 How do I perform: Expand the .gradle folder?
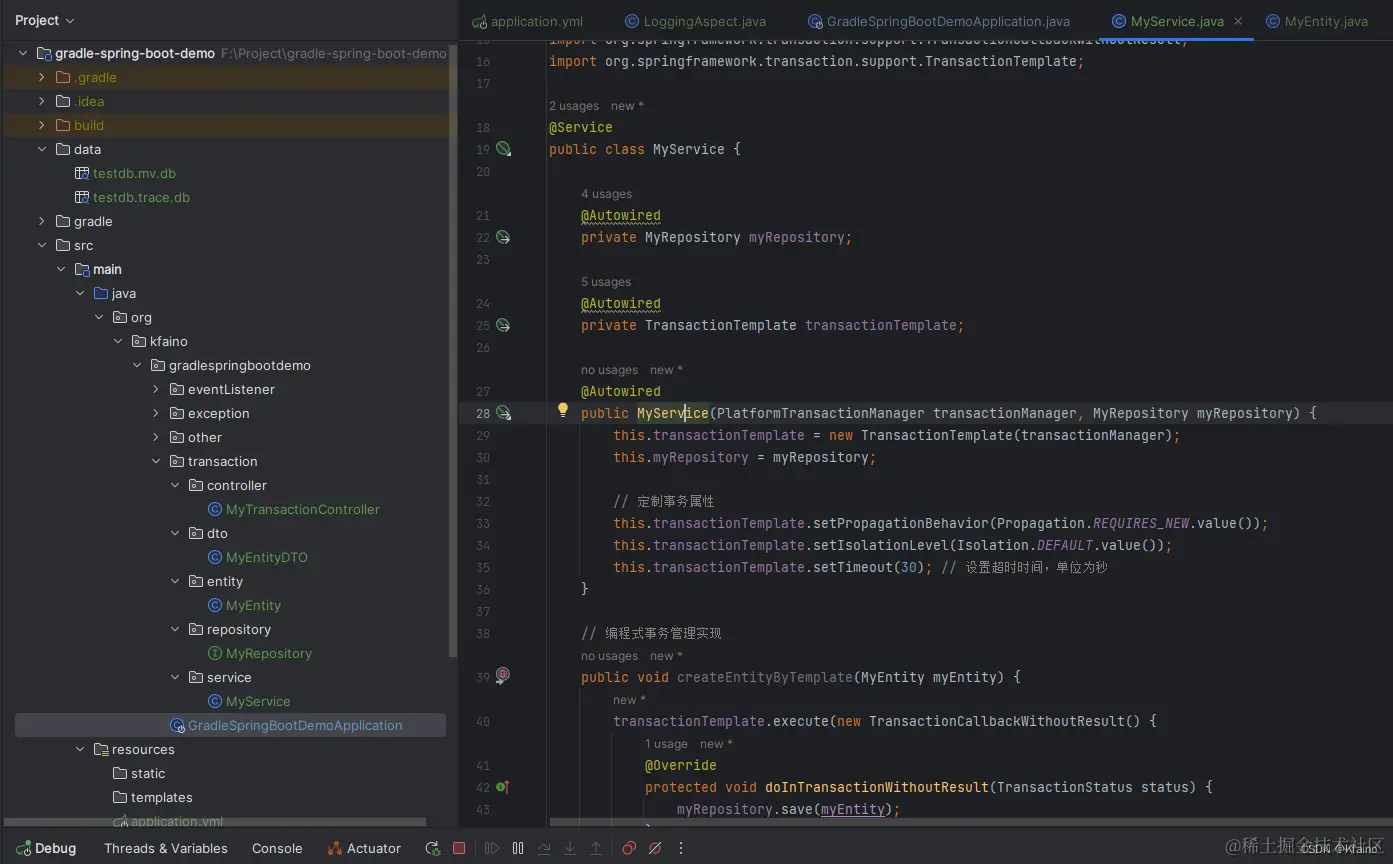(x=41, y=77)
